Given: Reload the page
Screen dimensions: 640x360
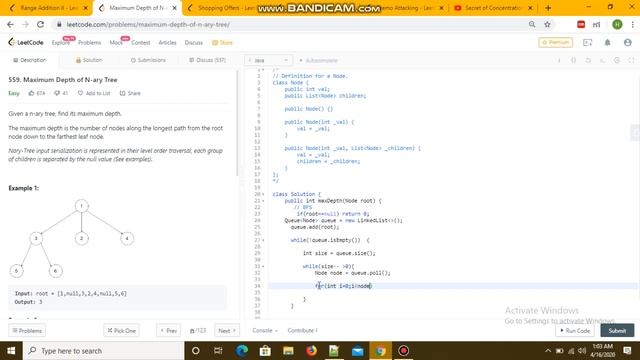Looking at the screenshot, I should click(40, 24).
